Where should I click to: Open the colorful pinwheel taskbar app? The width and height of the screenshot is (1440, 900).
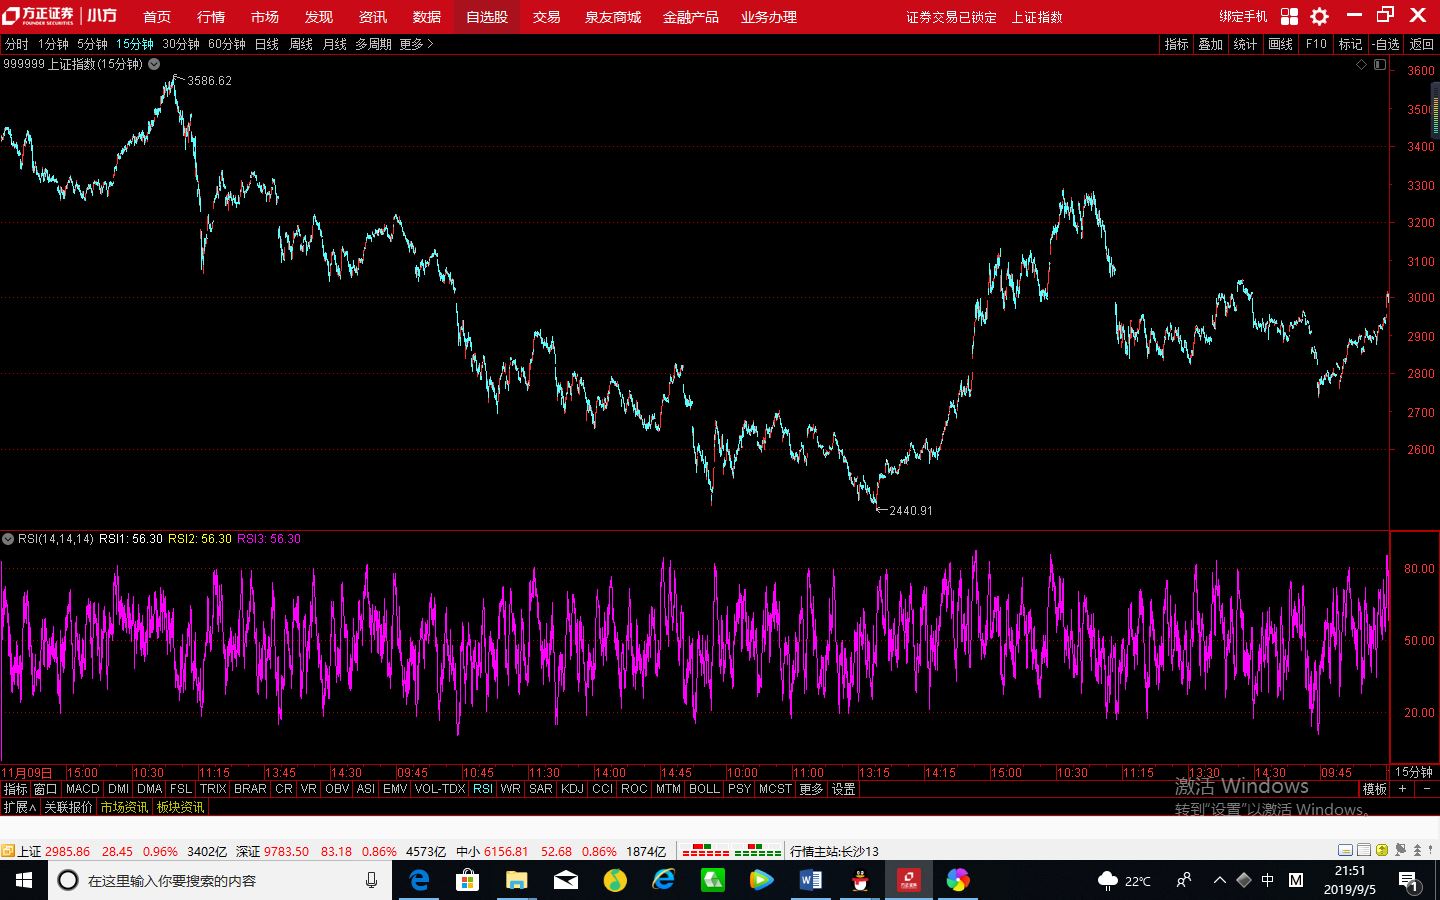coord(958,880)
